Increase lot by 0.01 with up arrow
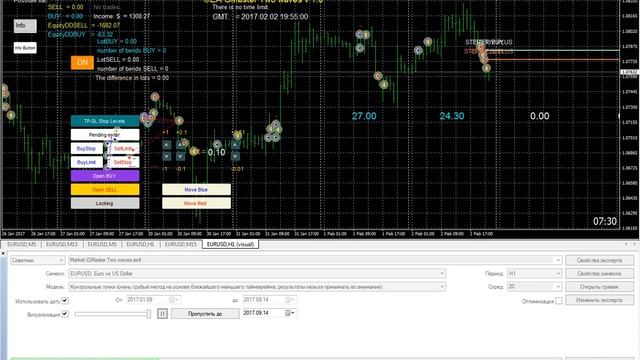Viewport: 640px width, 360px height. [235, 145]
